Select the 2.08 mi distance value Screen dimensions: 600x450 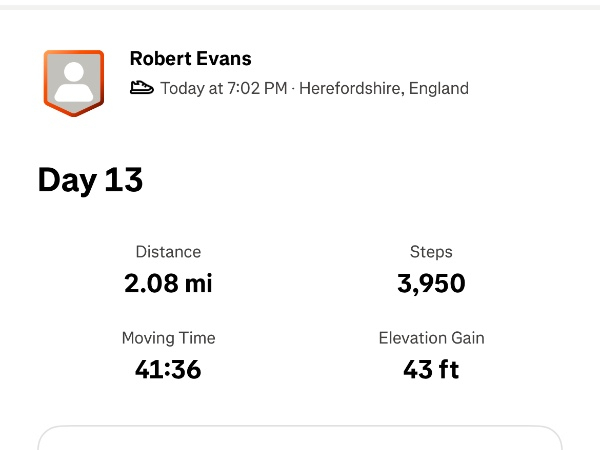pyautogui.click(x=168, y=283)
